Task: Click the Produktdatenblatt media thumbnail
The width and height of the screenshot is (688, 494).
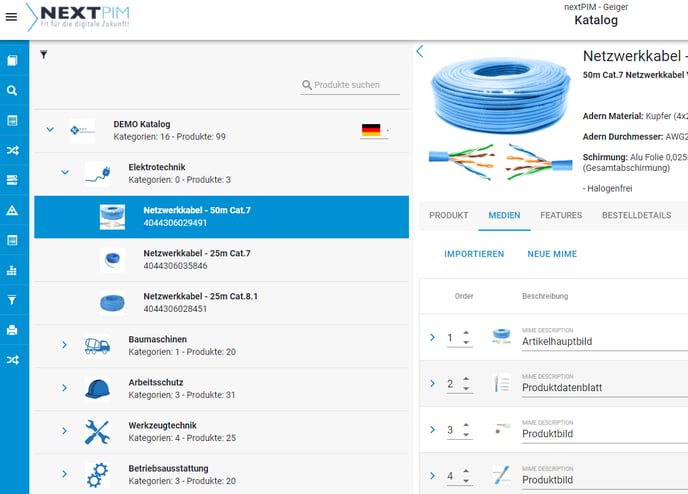Action: click(x=502, y=383)
